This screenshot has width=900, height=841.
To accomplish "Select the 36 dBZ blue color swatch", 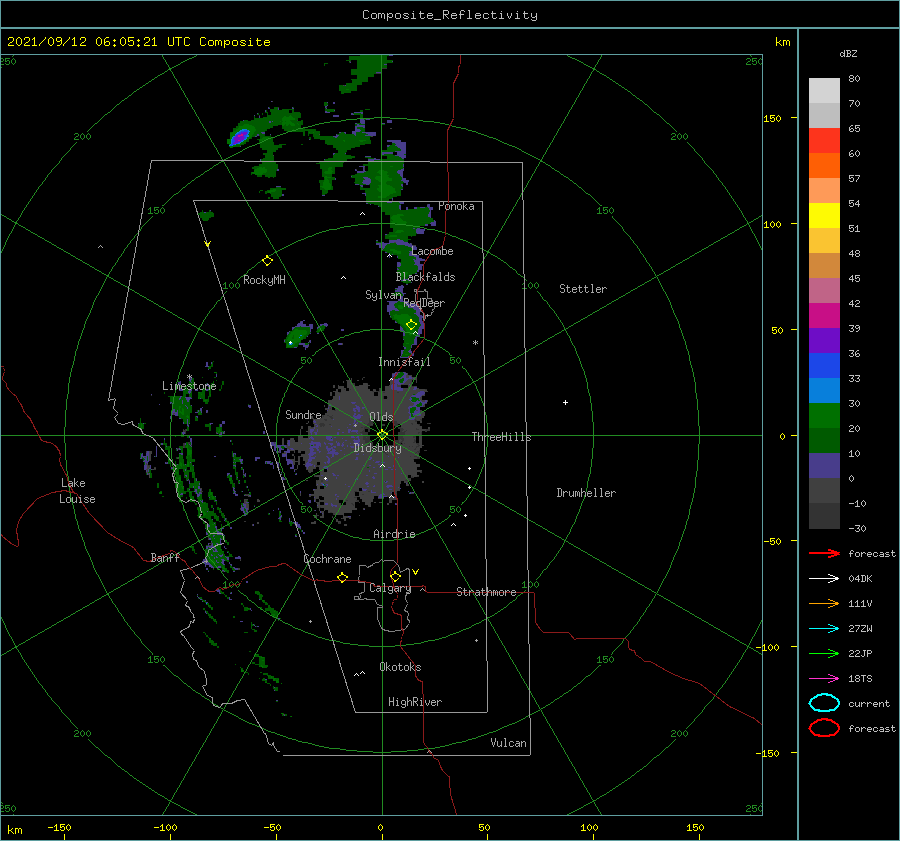I will 824,365.
